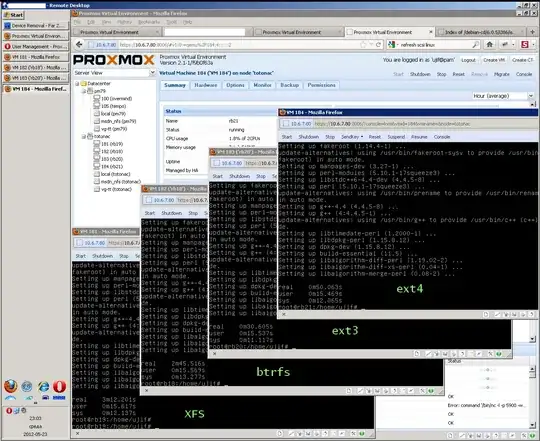Screen dimensions: 540x441
Task: Select VM 101 (rb19) tree item
Action: (x=108, y=144)
